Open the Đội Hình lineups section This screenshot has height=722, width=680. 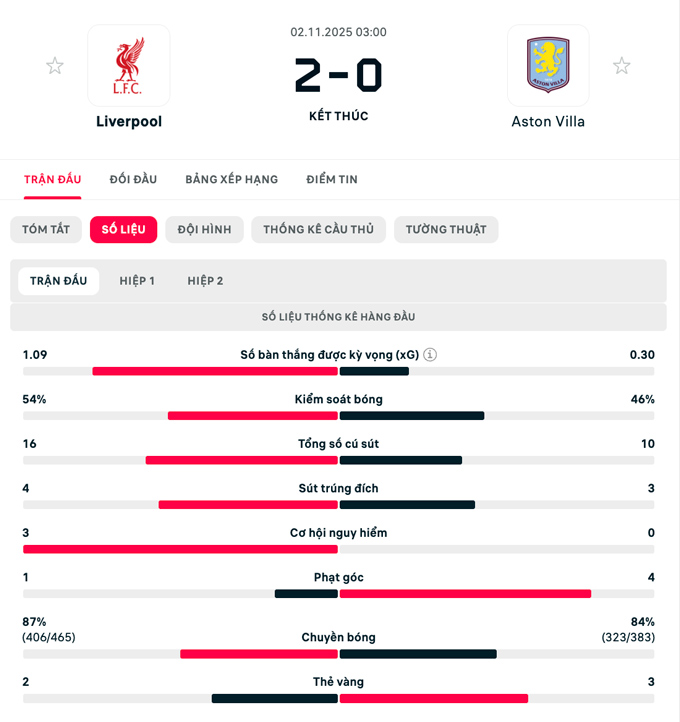(204, 230)
